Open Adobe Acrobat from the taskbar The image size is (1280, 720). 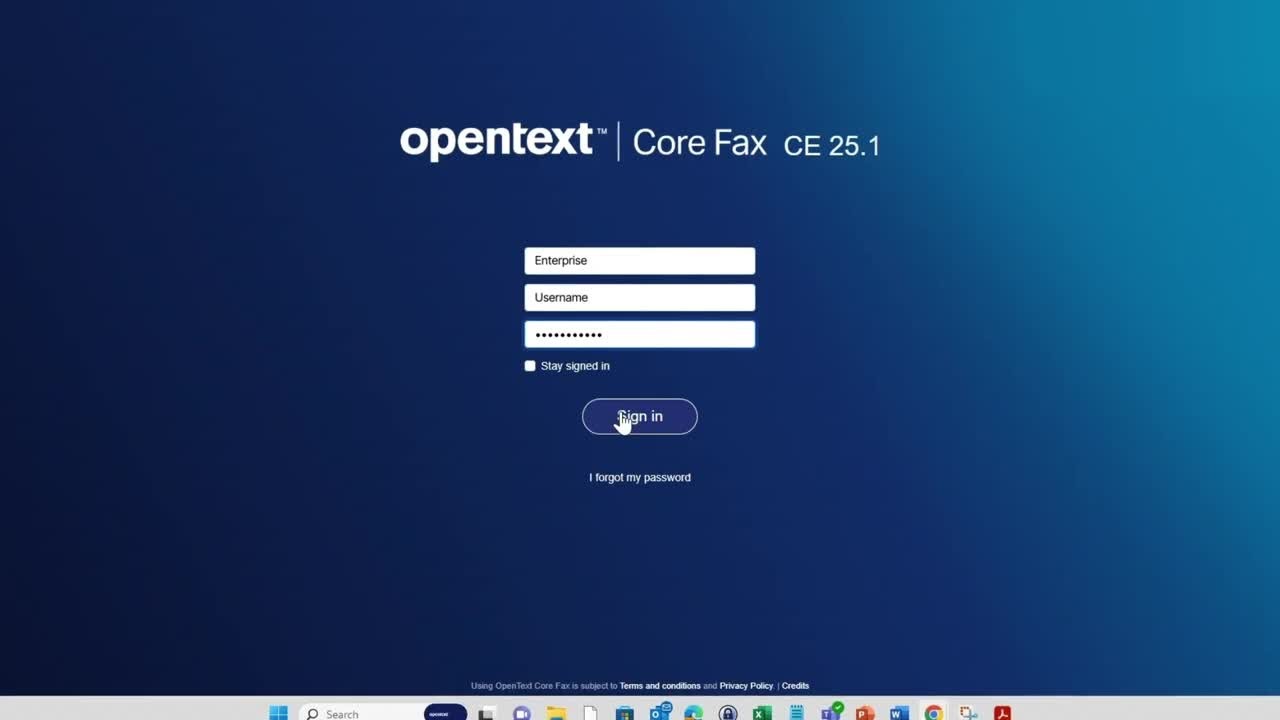coord(1002,713)
